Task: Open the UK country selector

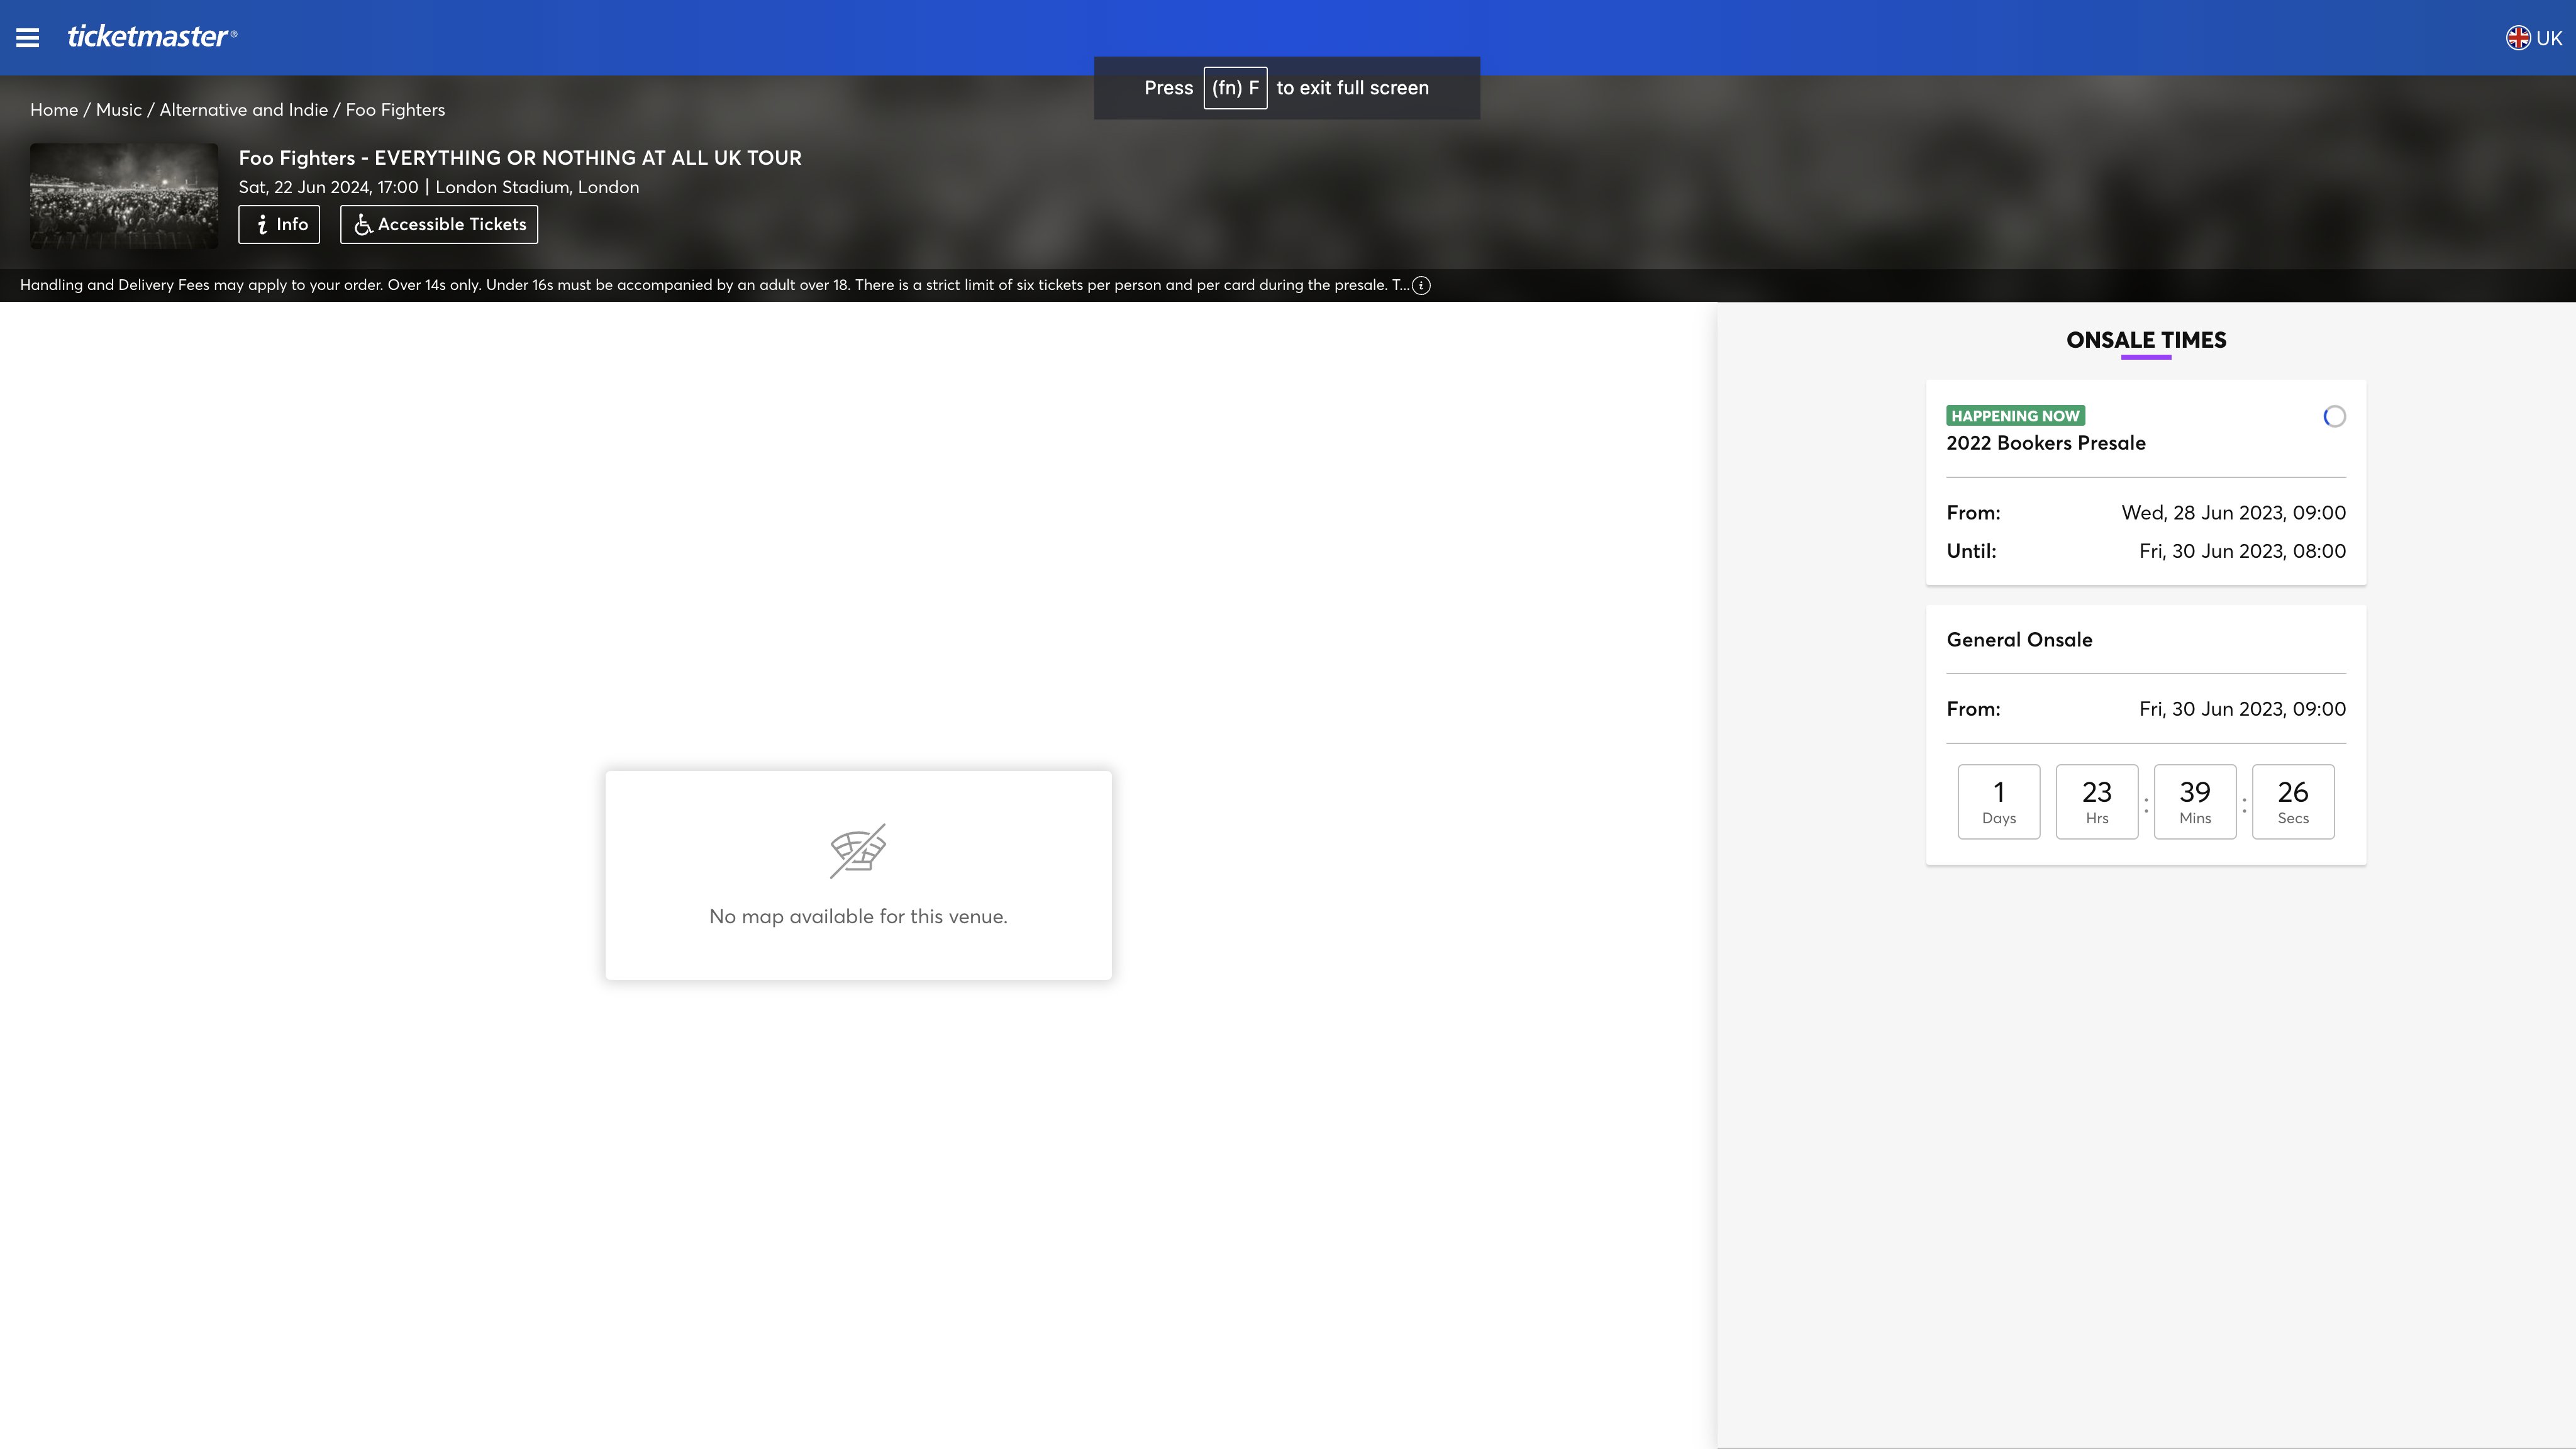Action: point(2533,38)
